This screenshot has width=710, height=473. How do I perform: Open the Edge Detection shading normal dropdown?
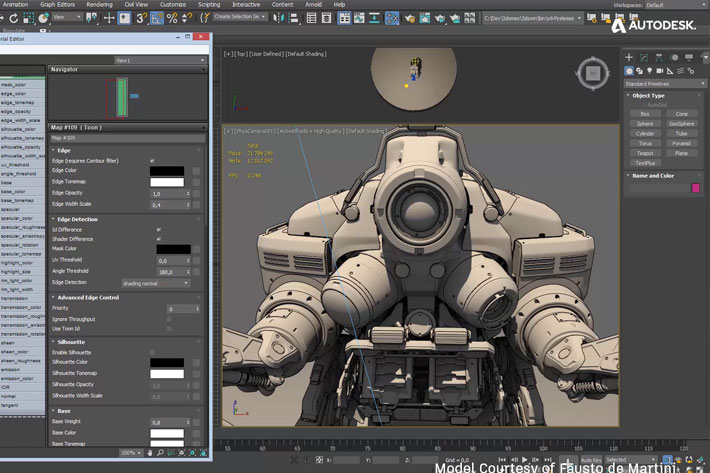coord(155,283)
